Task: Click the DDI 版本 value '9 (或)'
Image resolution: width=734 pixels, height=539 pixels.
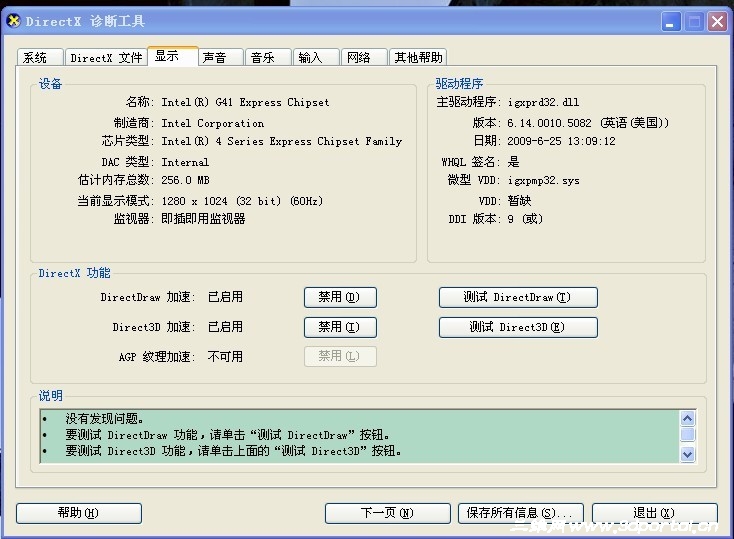Action: pos(525,219)
